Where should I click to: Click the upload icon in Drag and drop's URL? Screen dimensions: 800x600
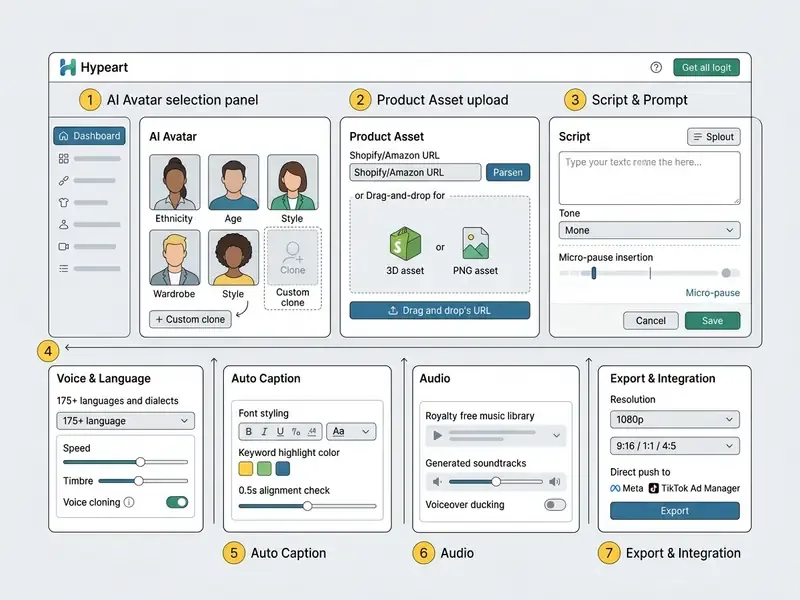tap(393, 310)
